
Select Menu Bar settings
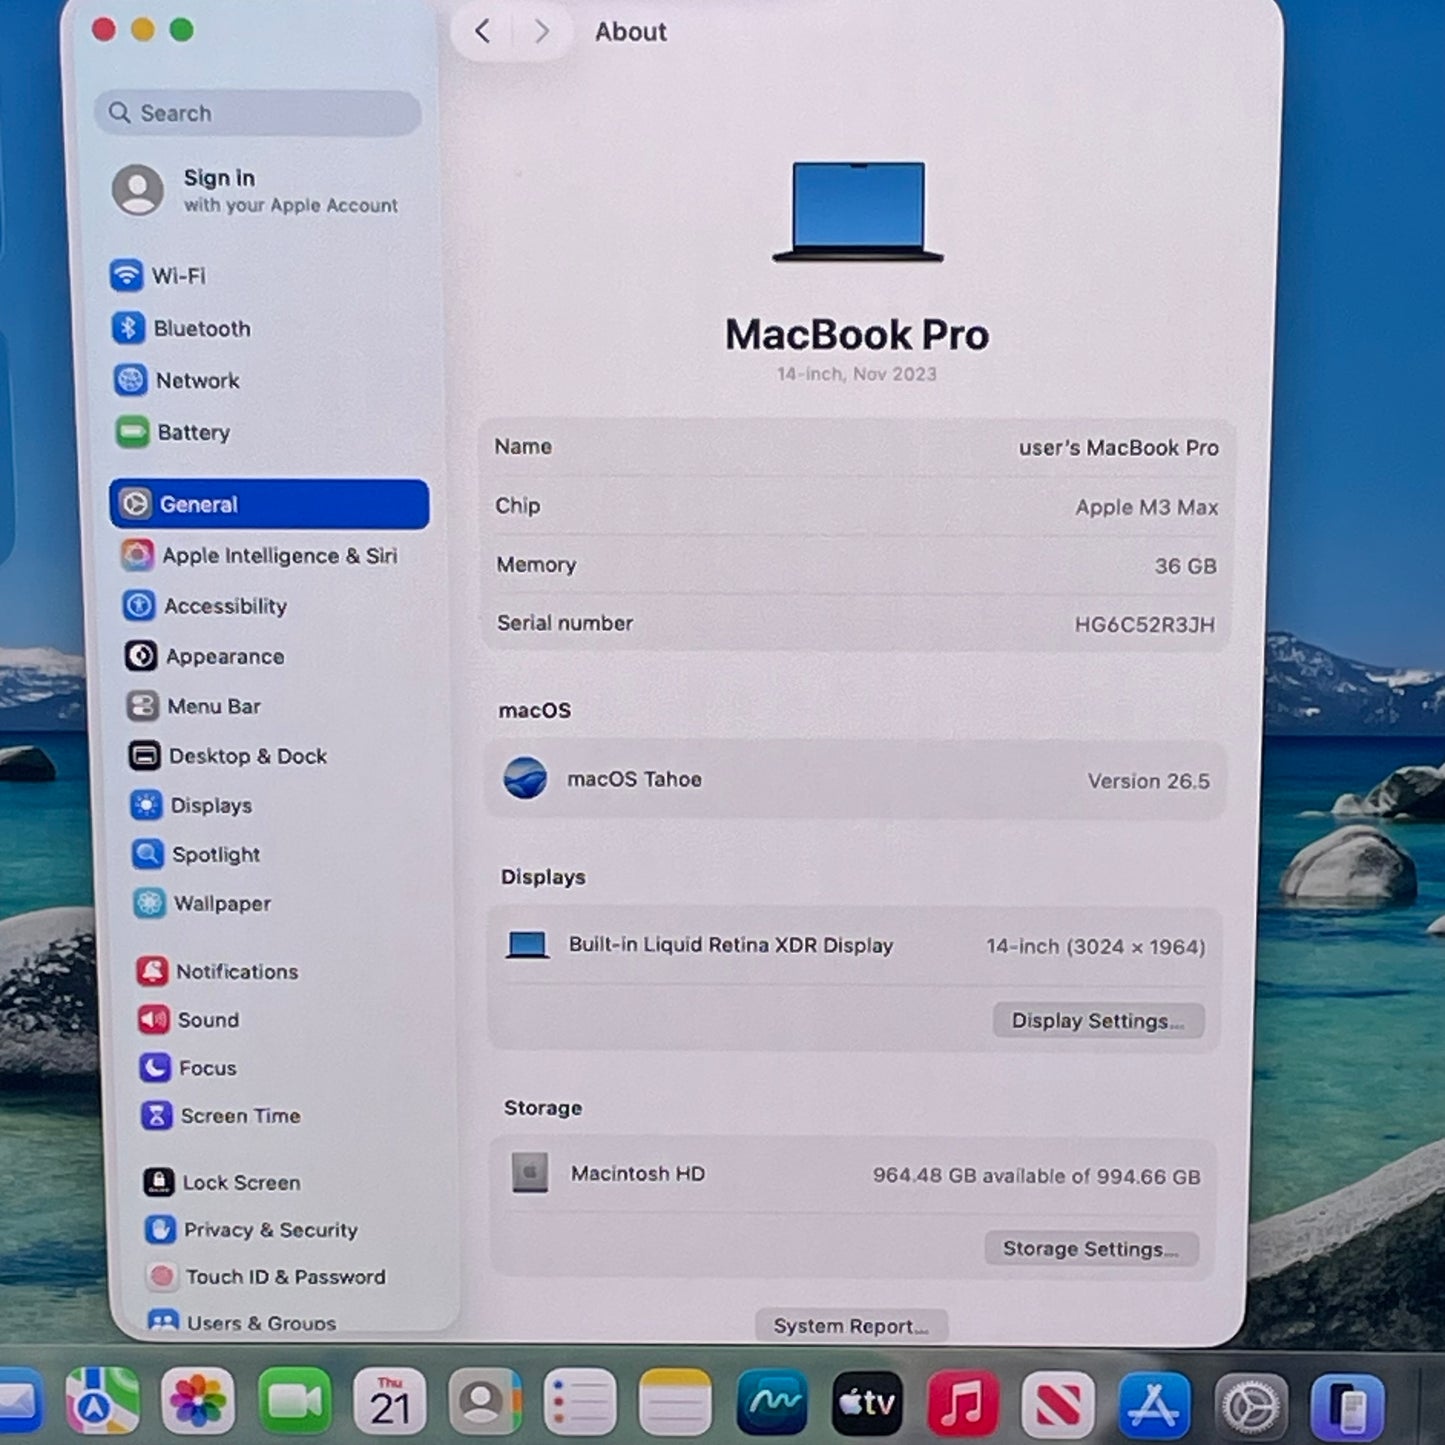(194, 706)
